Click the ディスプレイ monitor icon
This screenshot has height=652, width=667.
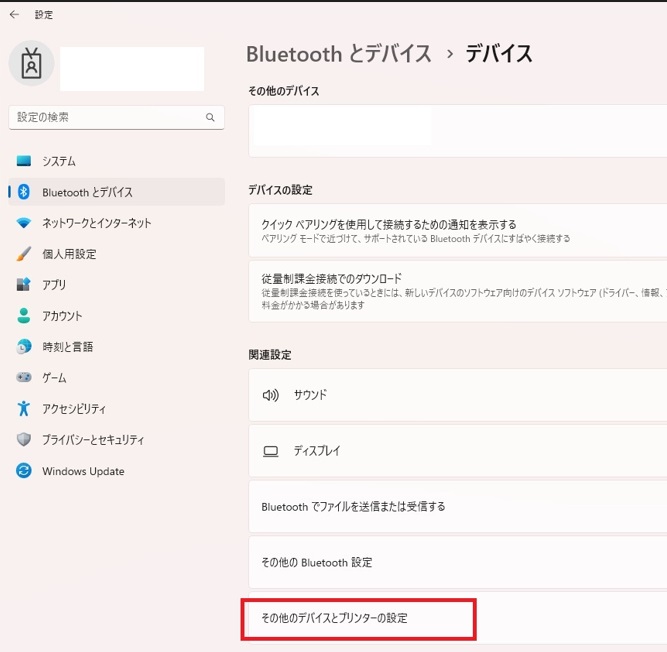click(271, 451)
